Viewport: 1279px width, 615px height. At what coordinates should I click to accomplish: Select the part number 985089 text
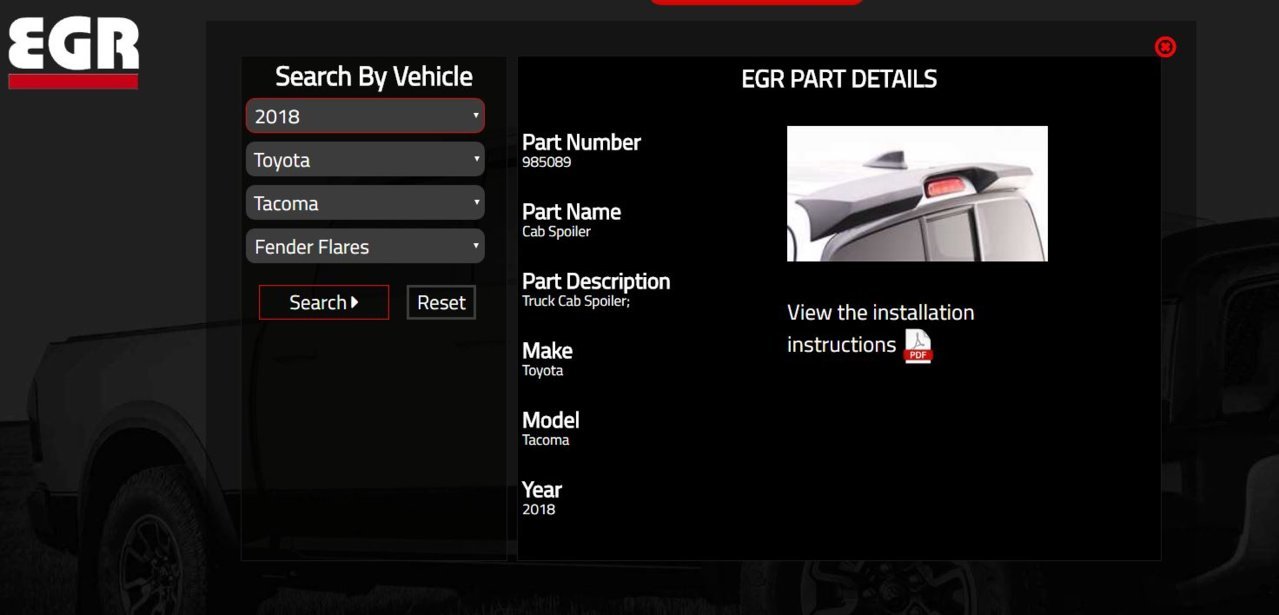pyautogui.click(x=547, y=162)
